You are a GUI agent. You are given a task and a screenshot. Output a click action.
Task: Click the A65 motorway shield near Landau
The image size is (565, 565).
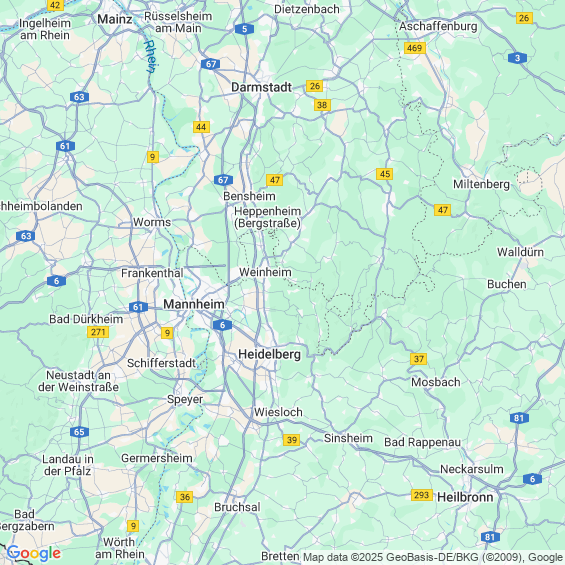click(x=79, y=432)
